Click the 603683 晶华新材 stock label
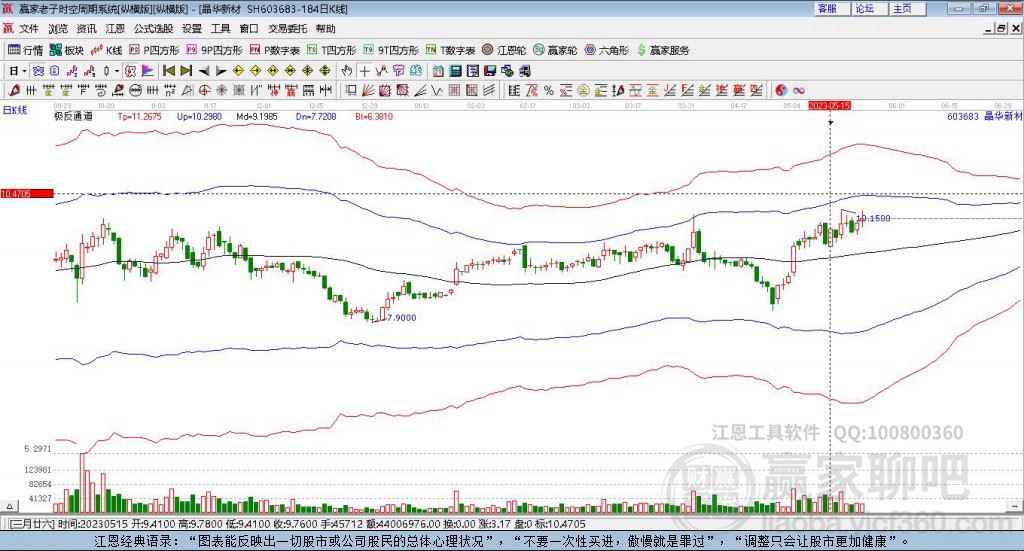 pyautogui.click(x=984, y=116)
